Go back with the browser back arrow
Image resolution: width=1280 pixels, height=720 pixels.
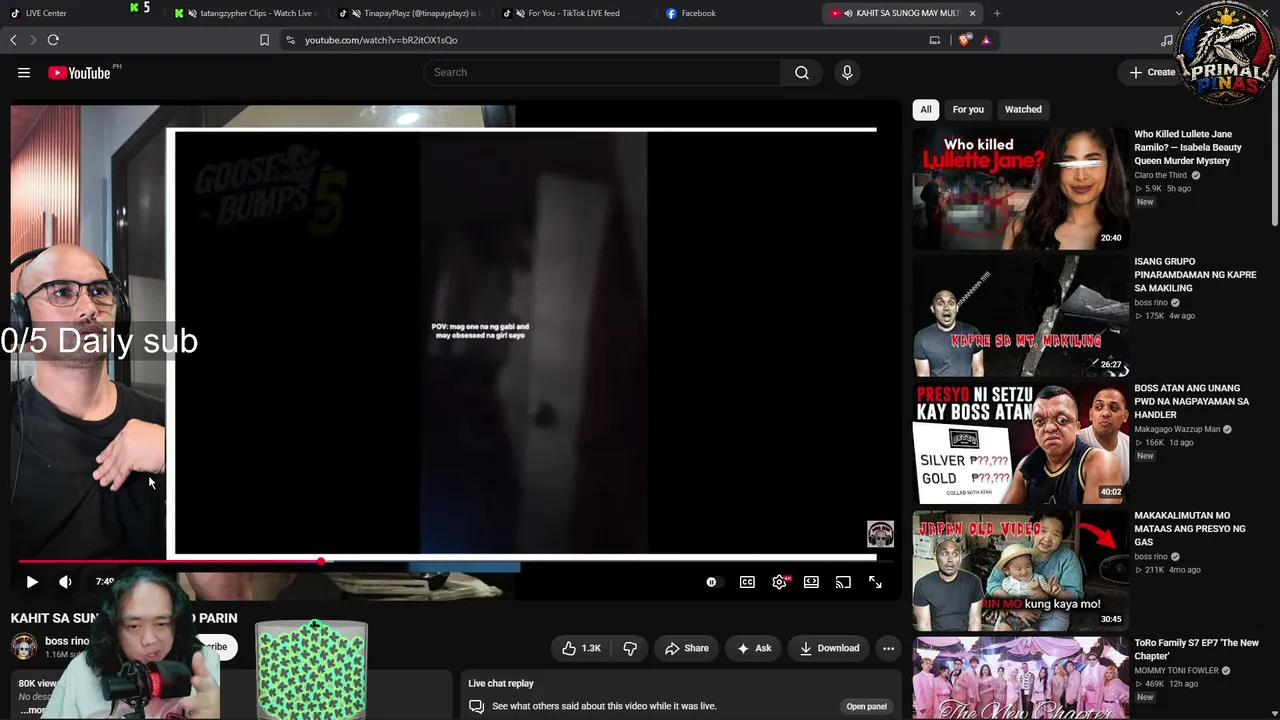13,40
